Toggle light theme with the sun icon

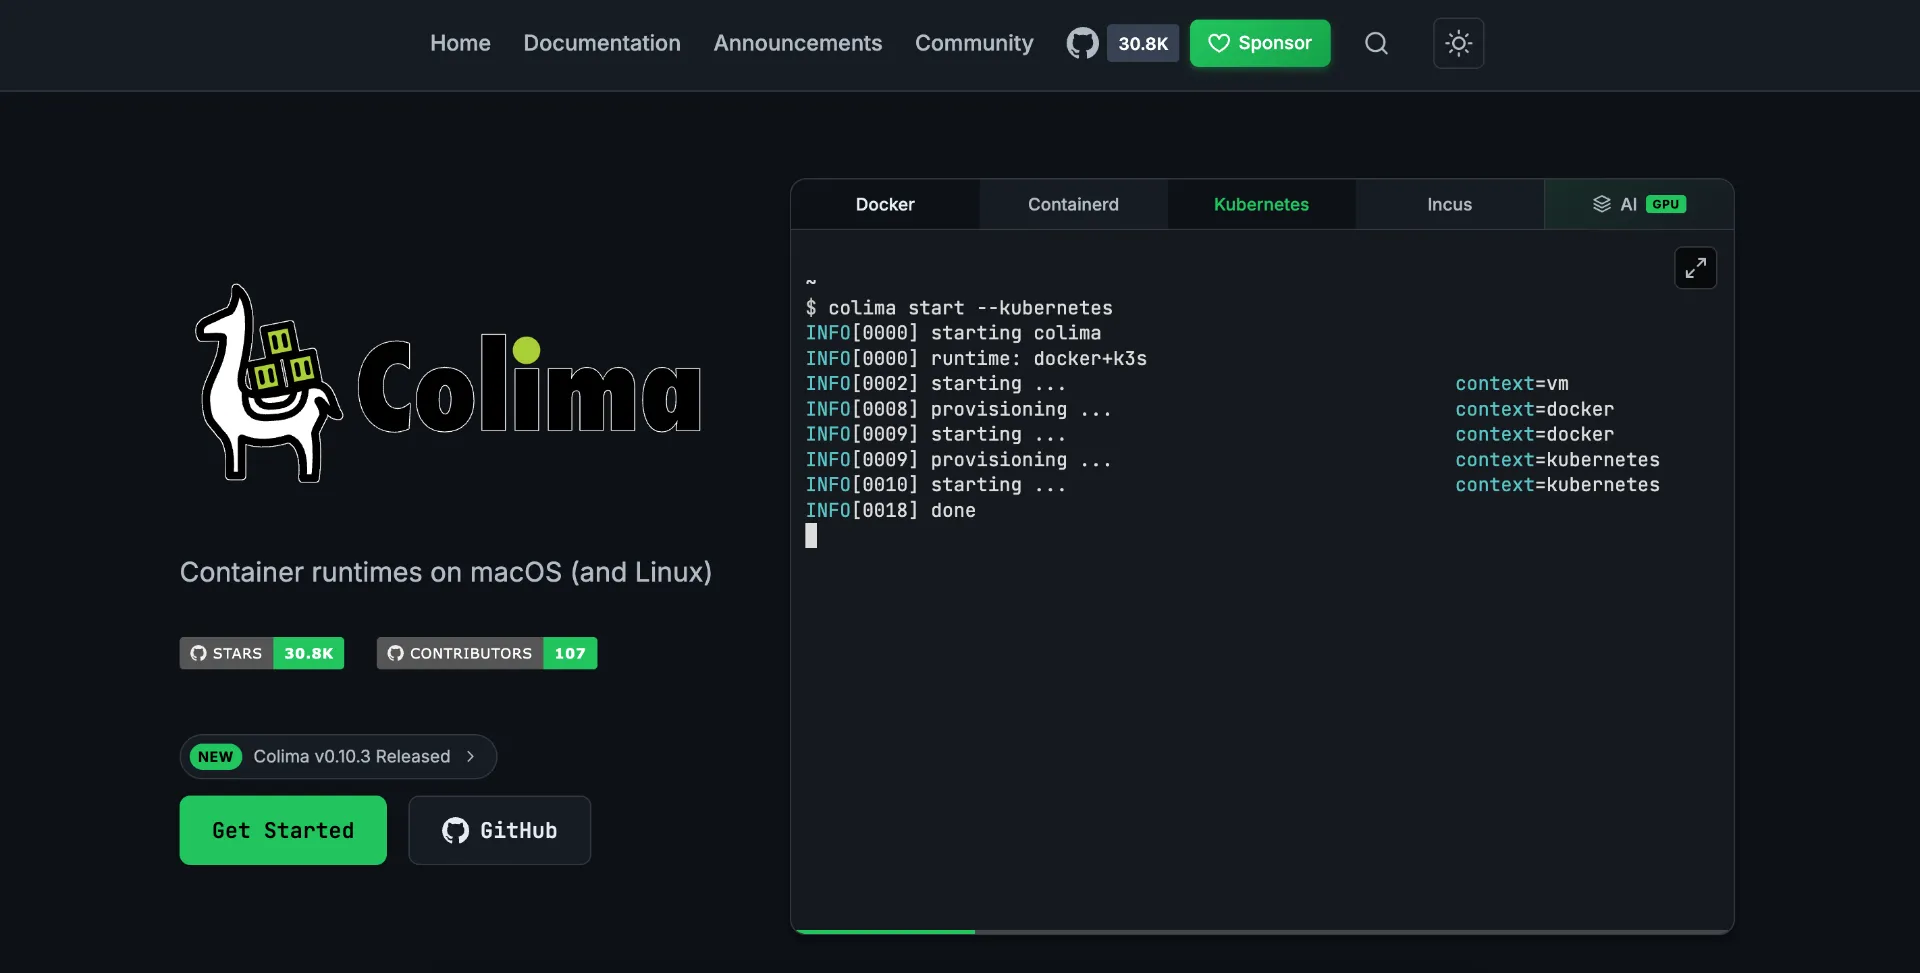(1458, 43)
